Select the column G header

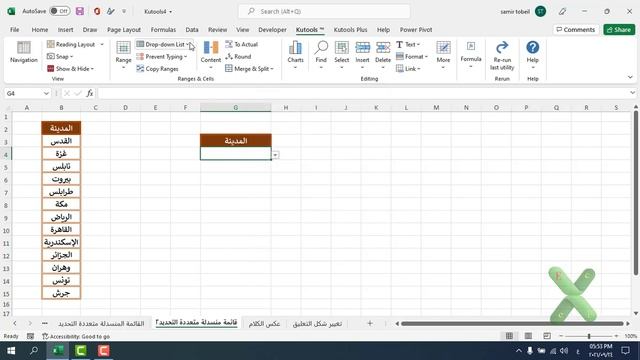(236, 108)
